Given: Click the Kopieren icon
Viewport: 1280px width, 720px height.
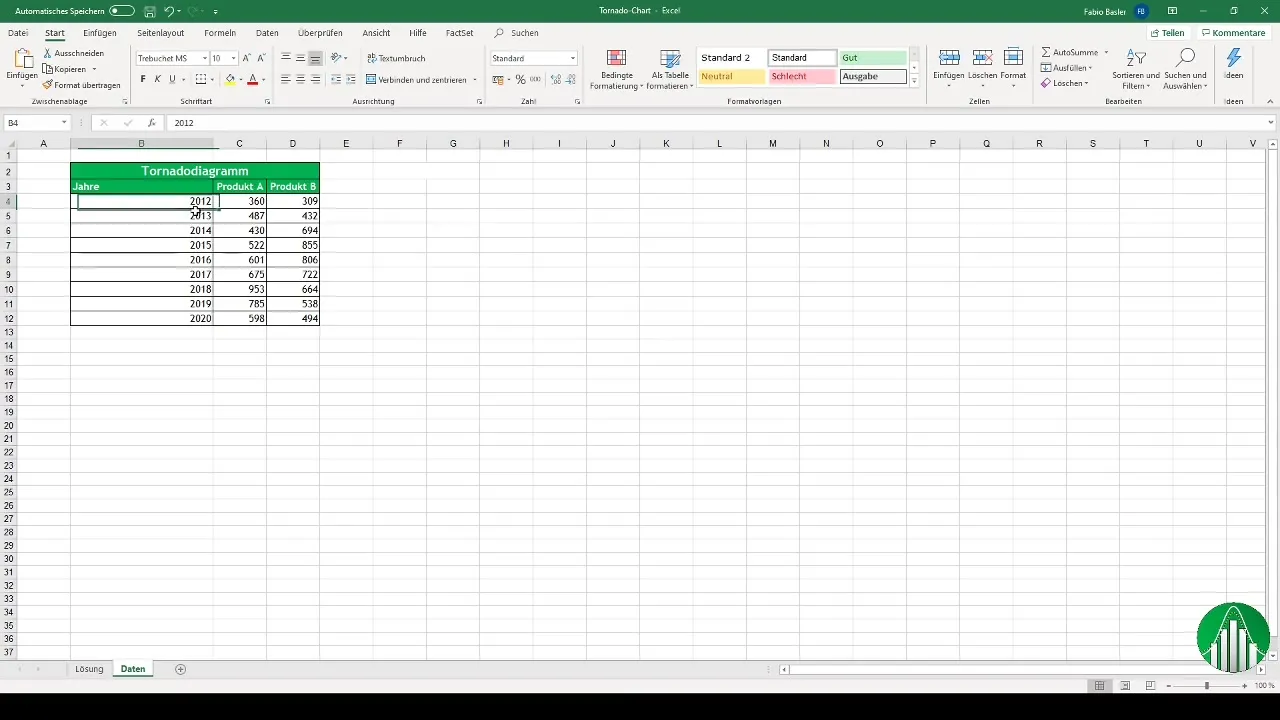Looking at the screenshot, I should point(48,69).
